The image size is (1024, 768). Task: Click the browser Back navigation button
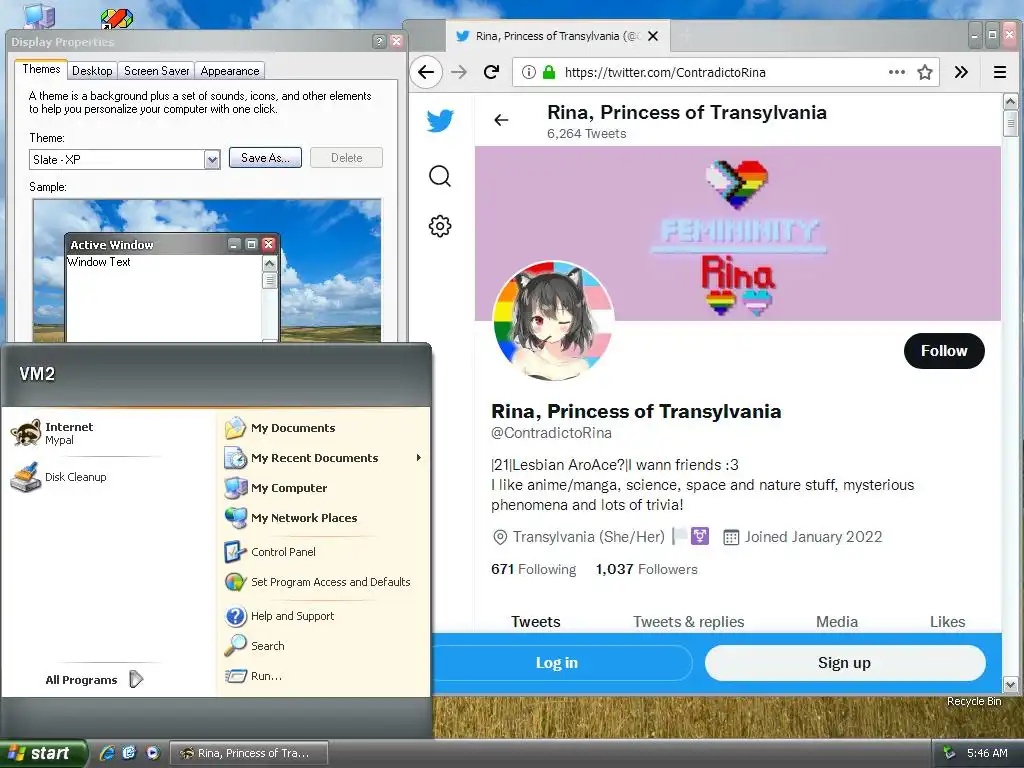[x=426, y=72]
